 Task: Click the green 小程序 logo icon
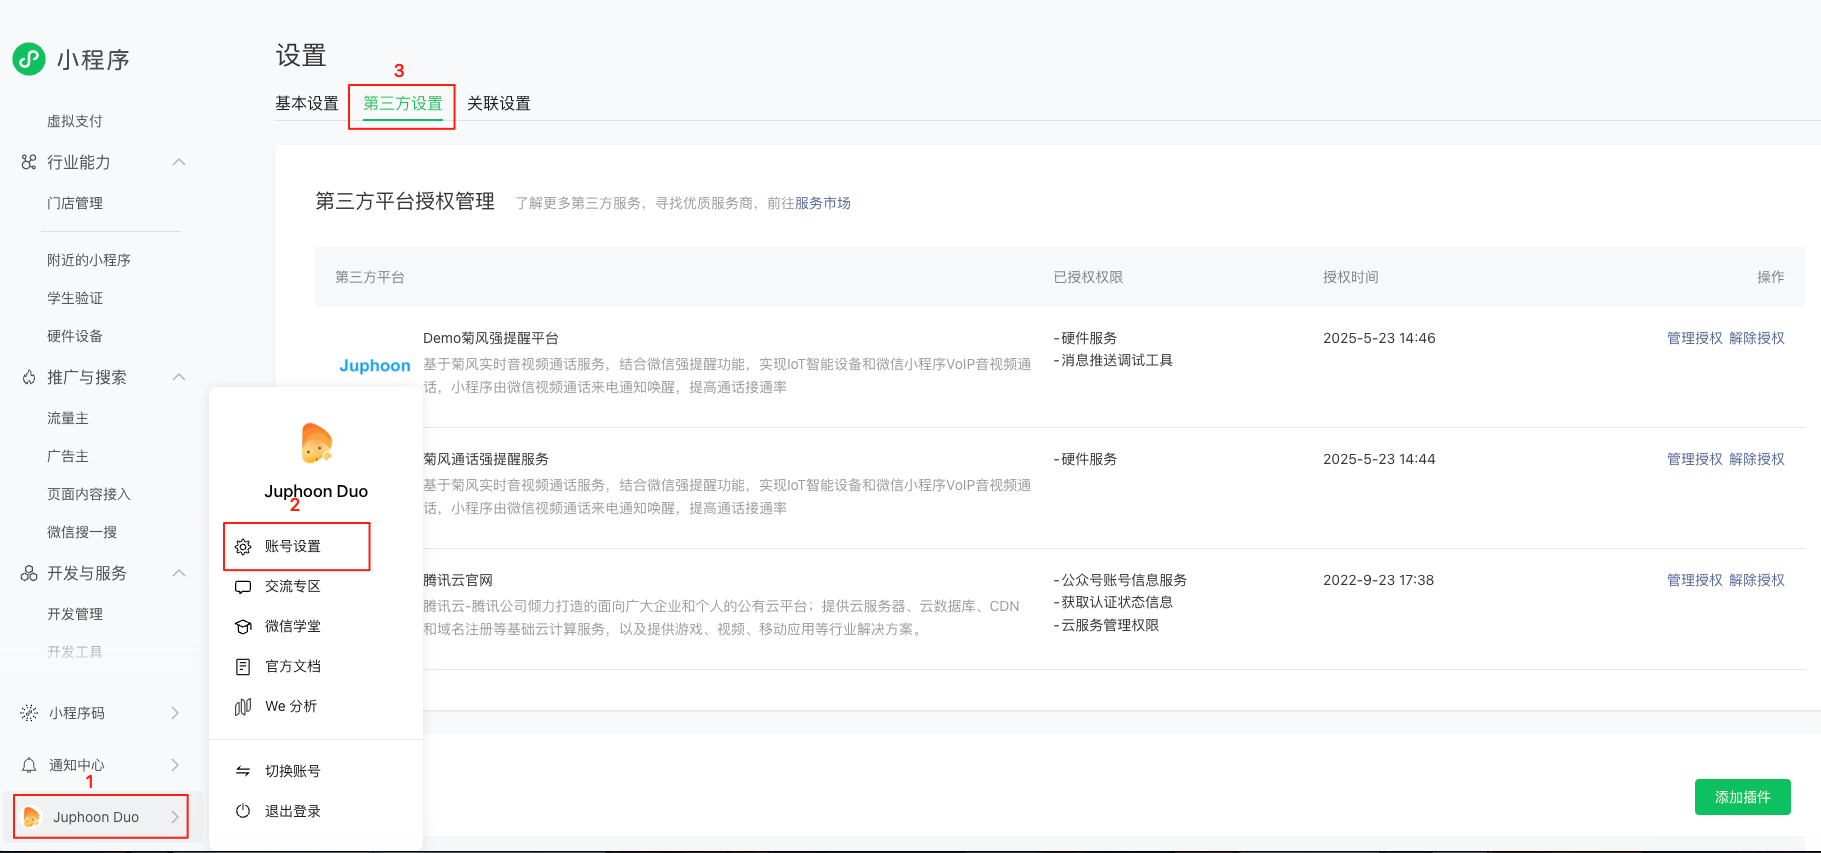[29, 59]
